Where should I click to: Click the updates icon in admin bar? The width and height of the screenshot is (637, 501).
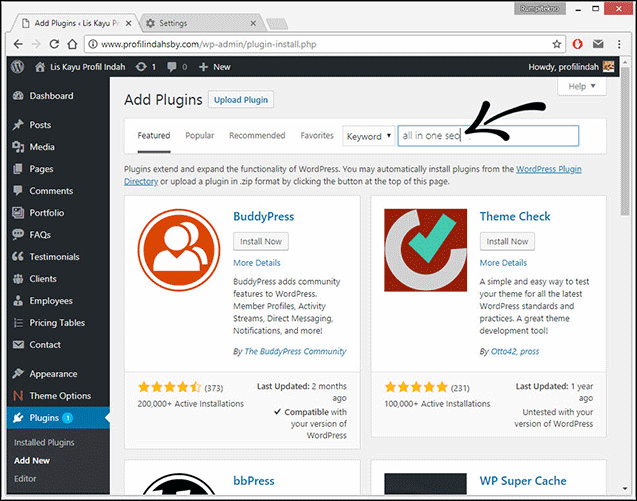point(141,67)
